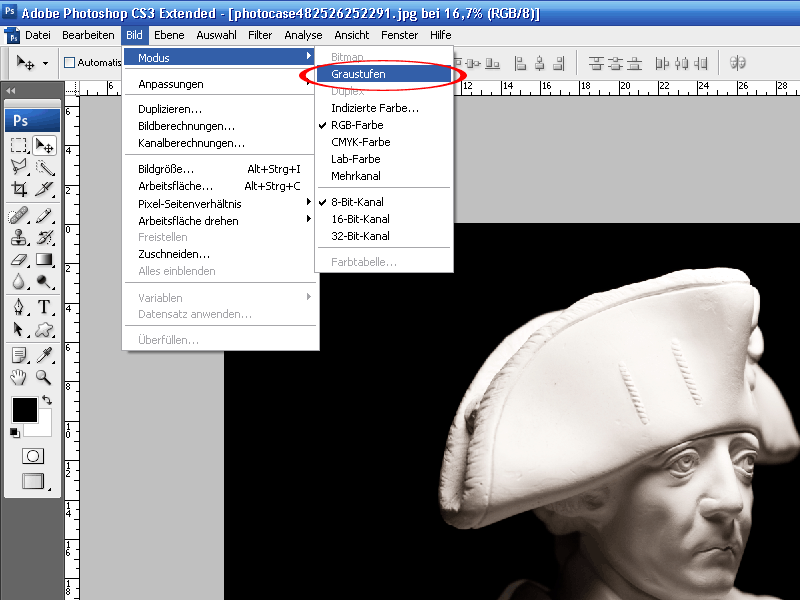
Task: Choose Graustufen from the Modus submenu
Action: pyautogui.click(x=359, y=74)
